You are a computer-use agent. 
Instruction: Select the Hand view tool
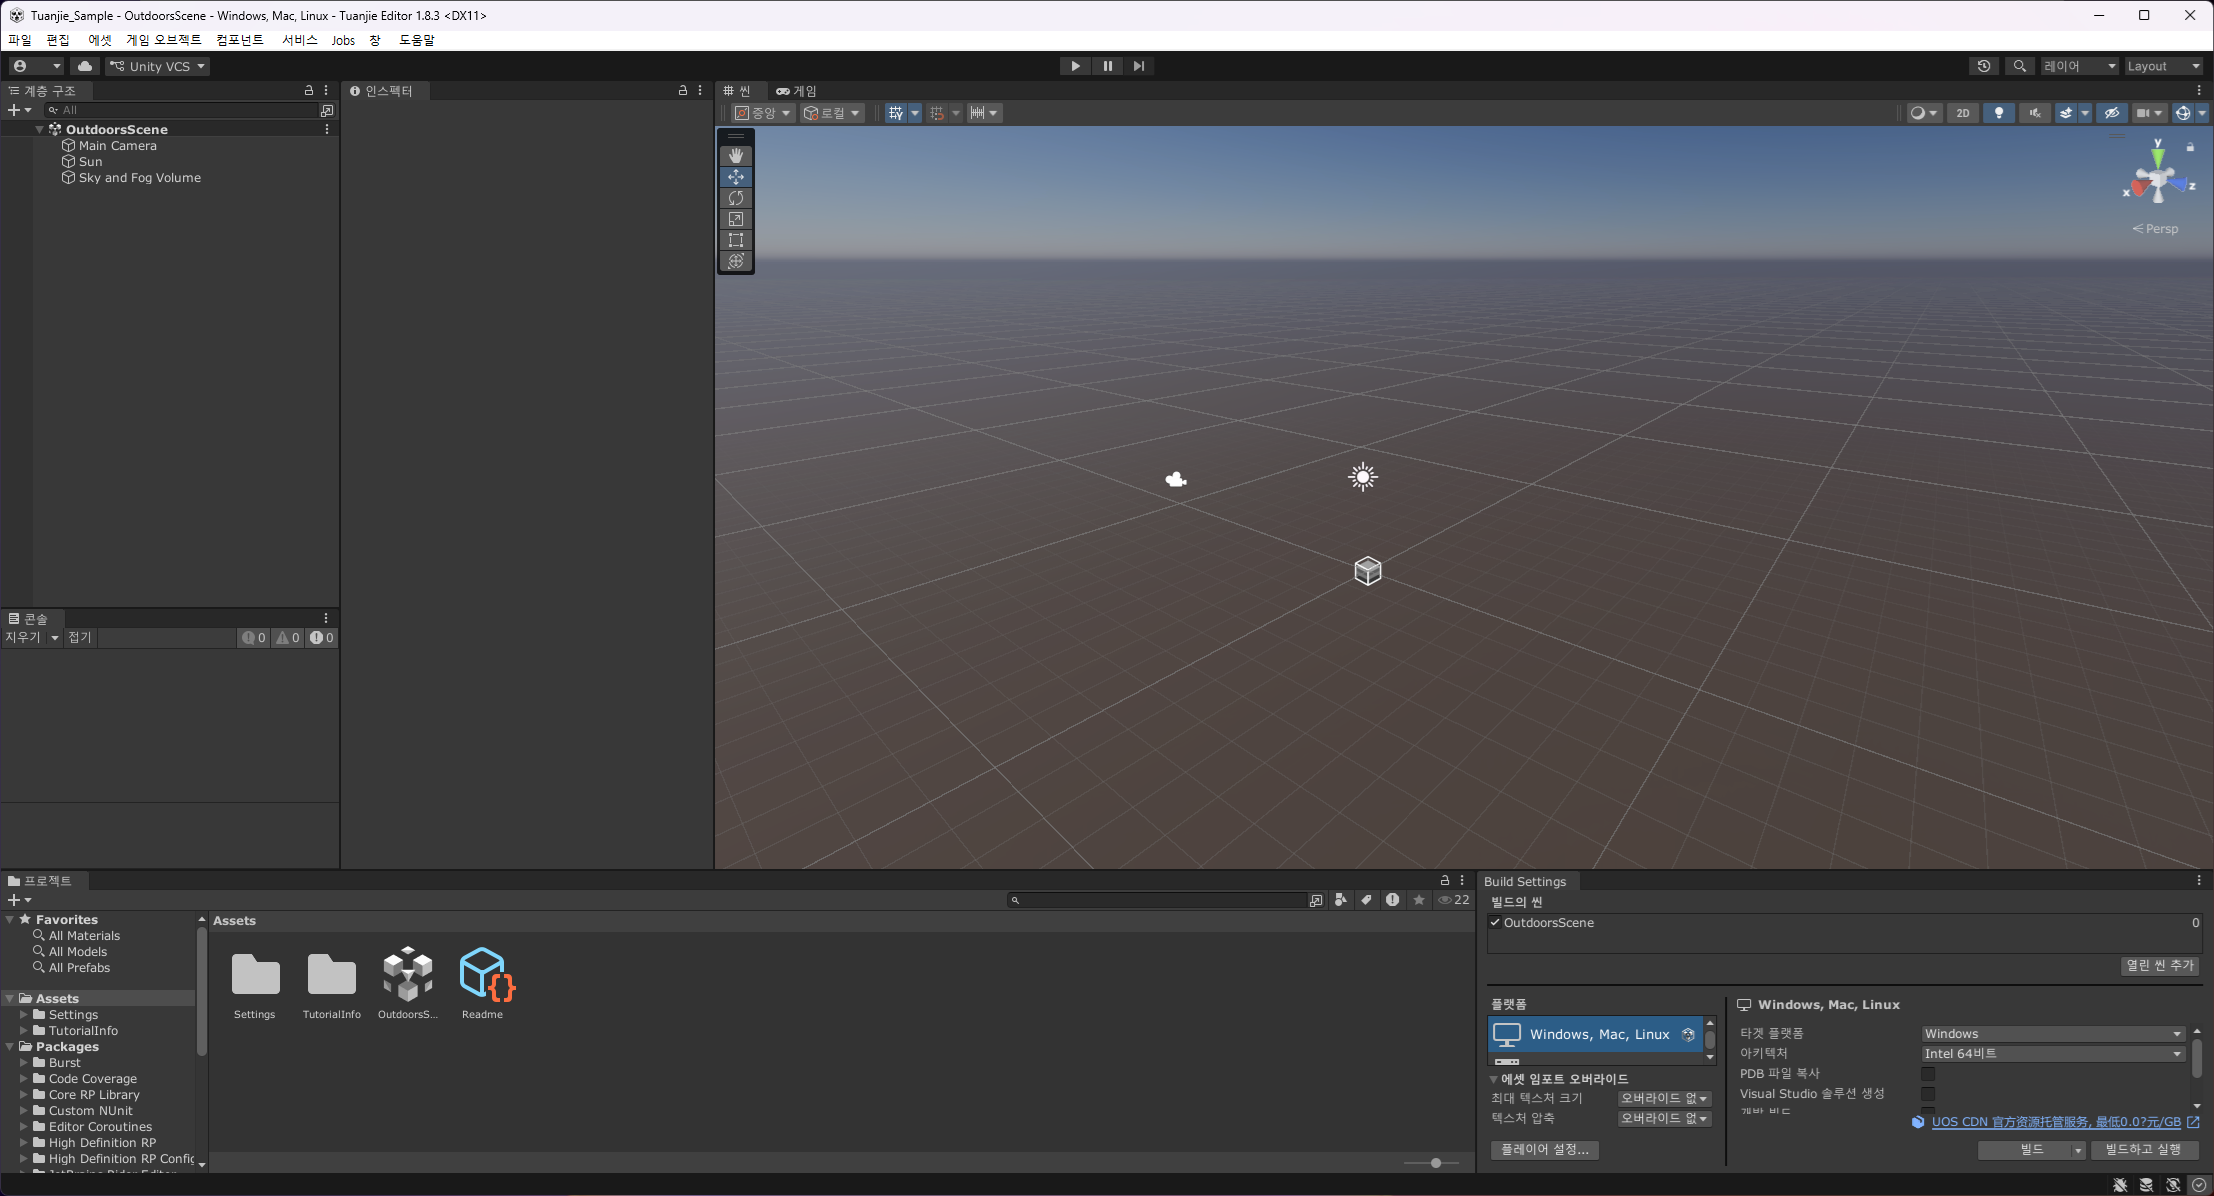coord(736,156)
